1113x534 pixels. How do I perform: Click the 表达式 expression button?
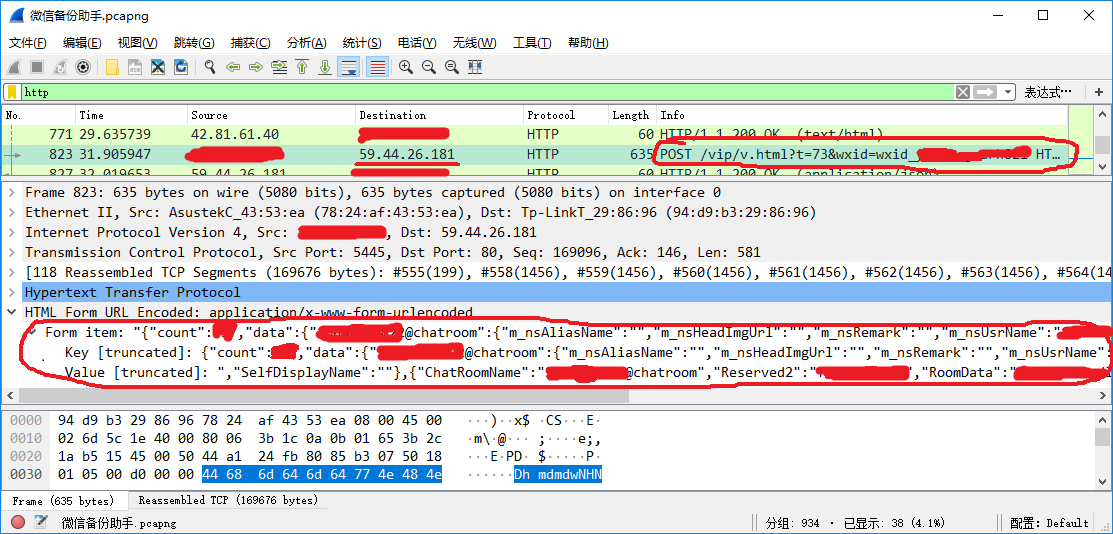tap(1048, 92)
